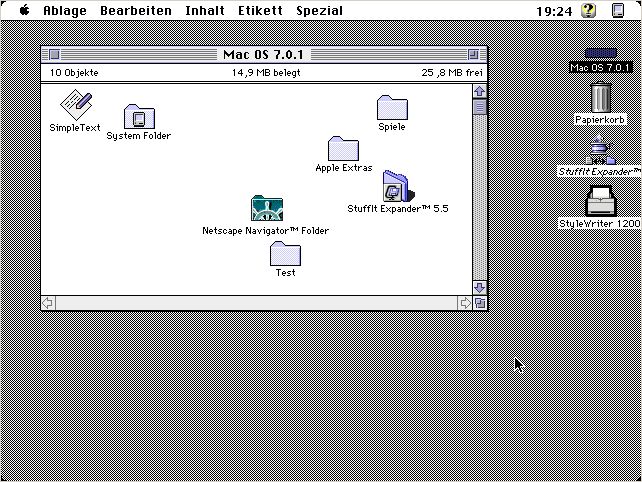642x482 pixels.
Task: Select the StyleWriter 1200 printer icon
Action: click(x=601, y=201)
